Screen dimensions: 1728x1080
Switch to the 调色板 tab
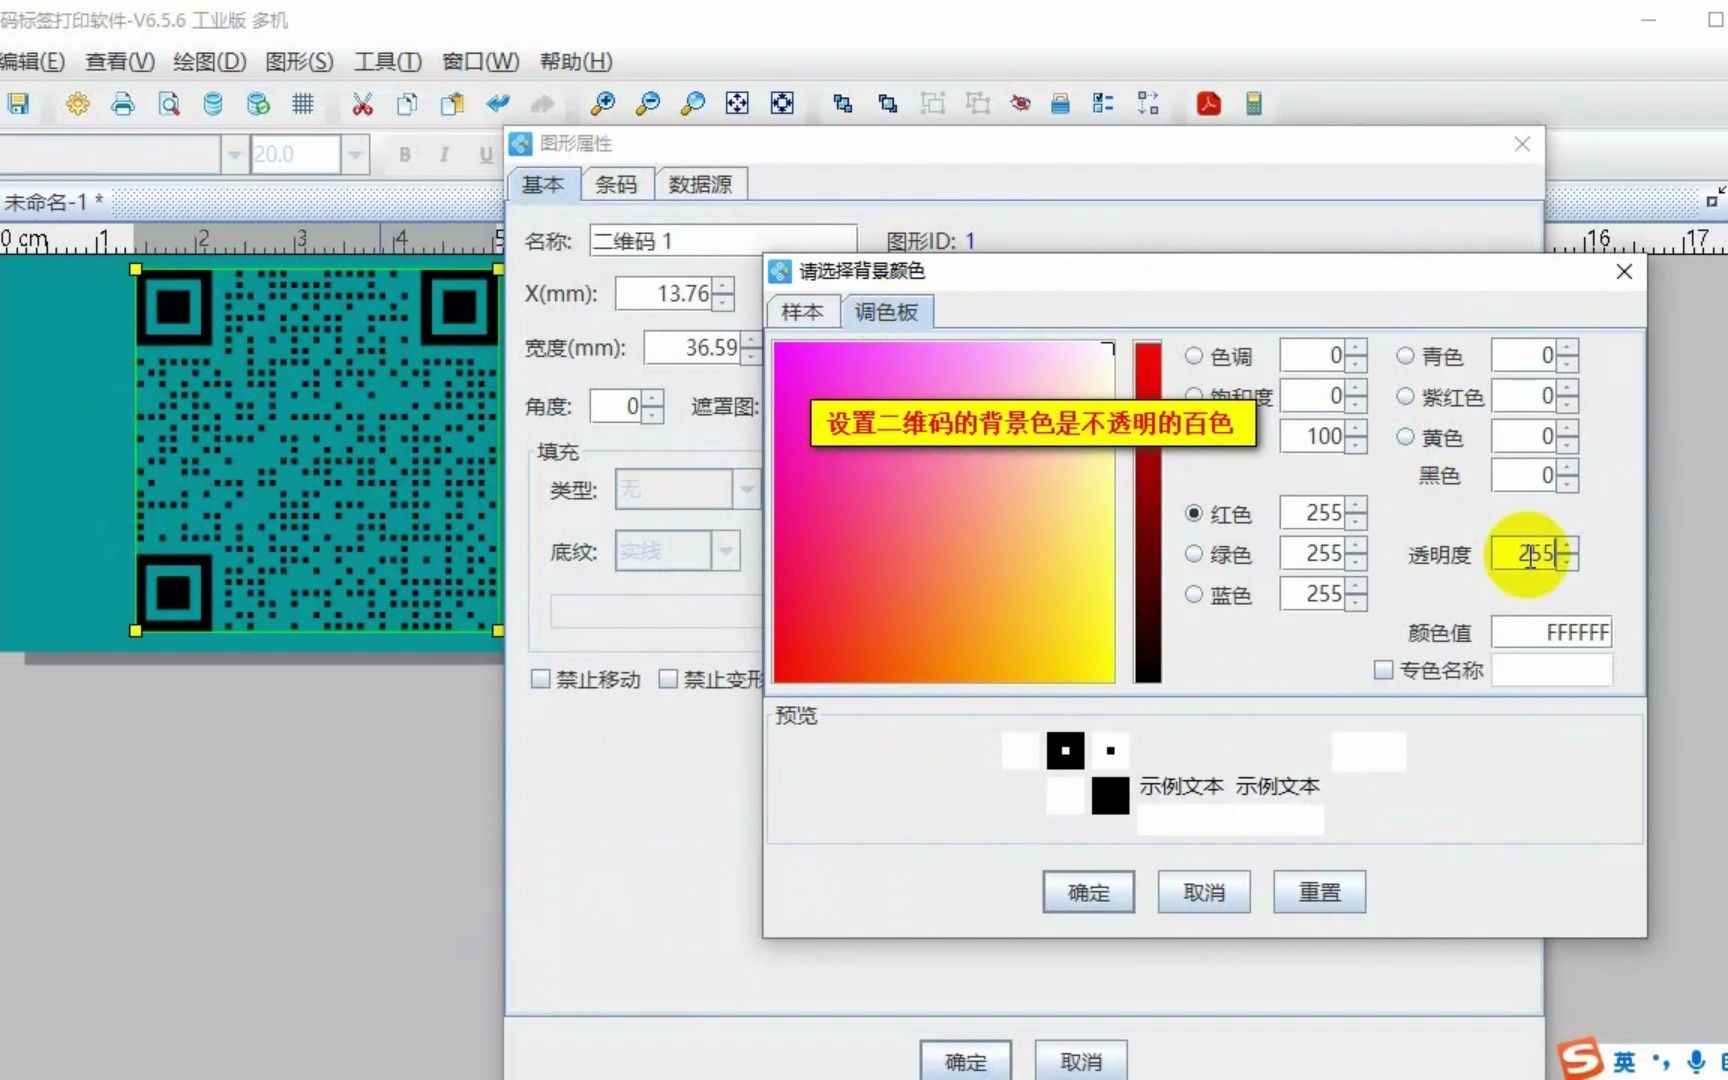pos(886,312)
